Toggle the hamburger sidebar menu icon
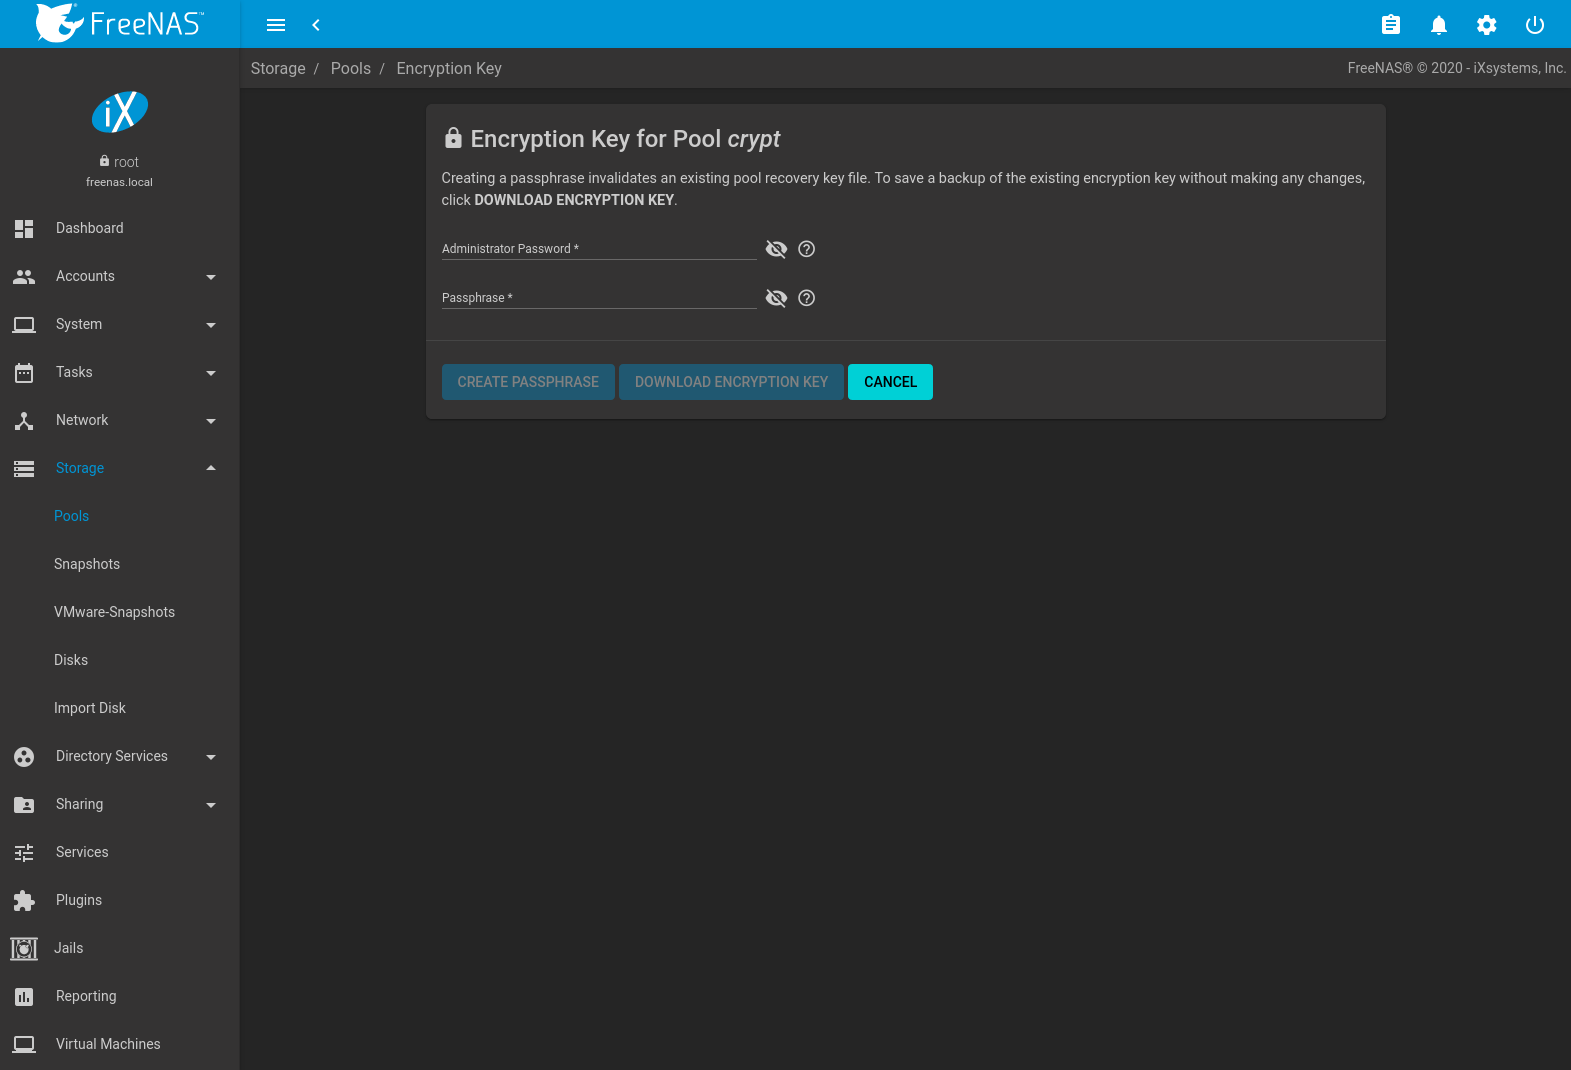 276,25
